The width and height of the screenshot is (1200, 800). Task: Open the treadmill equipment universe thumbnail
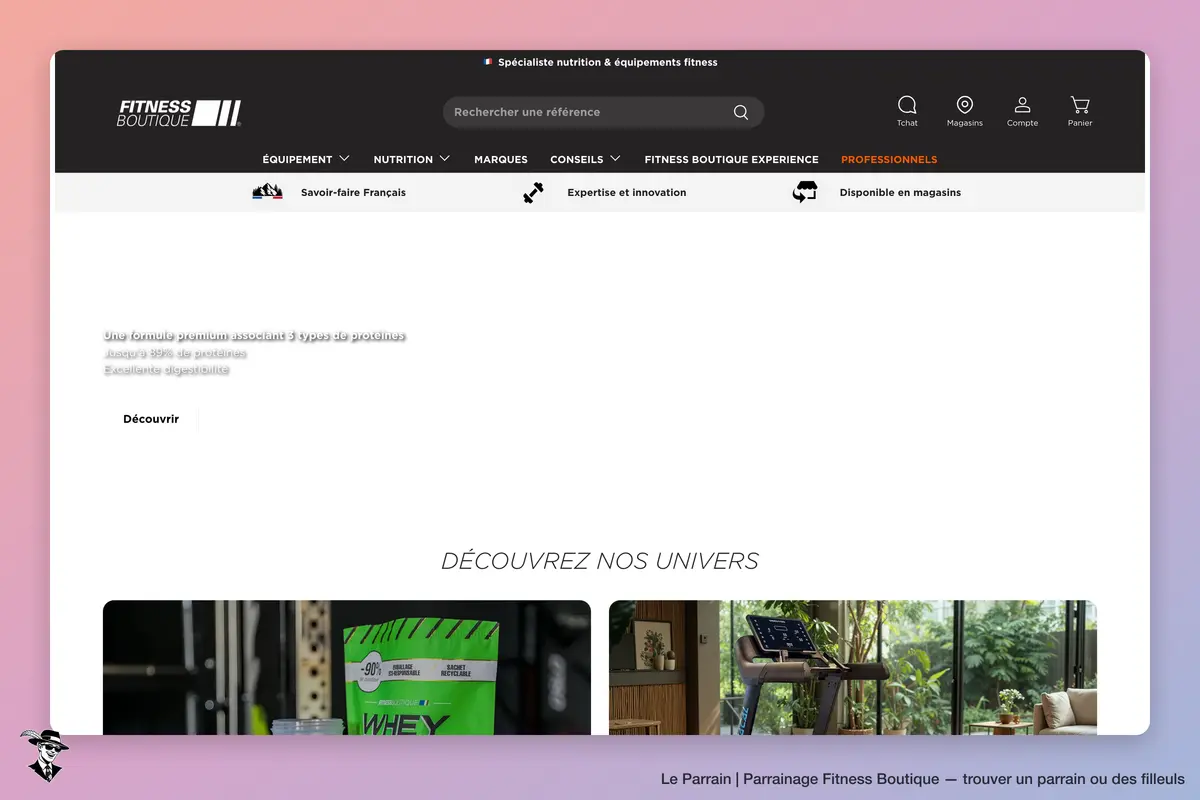(853, 667)
